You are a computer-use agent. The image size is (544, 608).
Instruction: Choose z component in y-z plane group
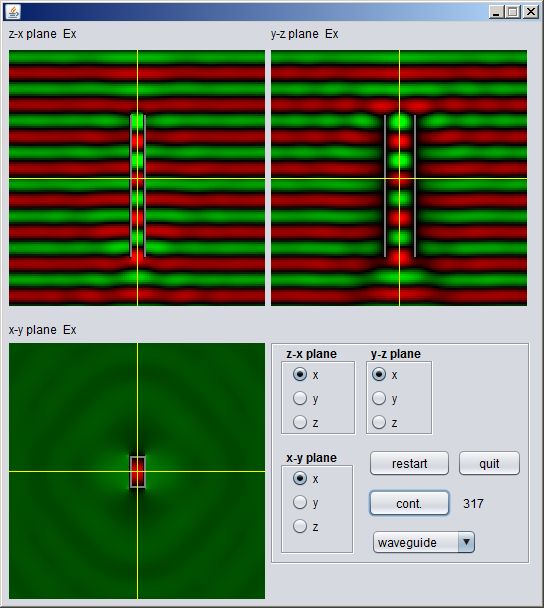[x=379, y=422]
